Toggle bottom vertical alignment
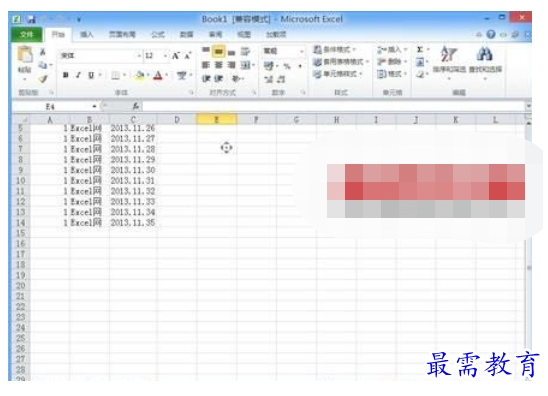 click(231, 52)
